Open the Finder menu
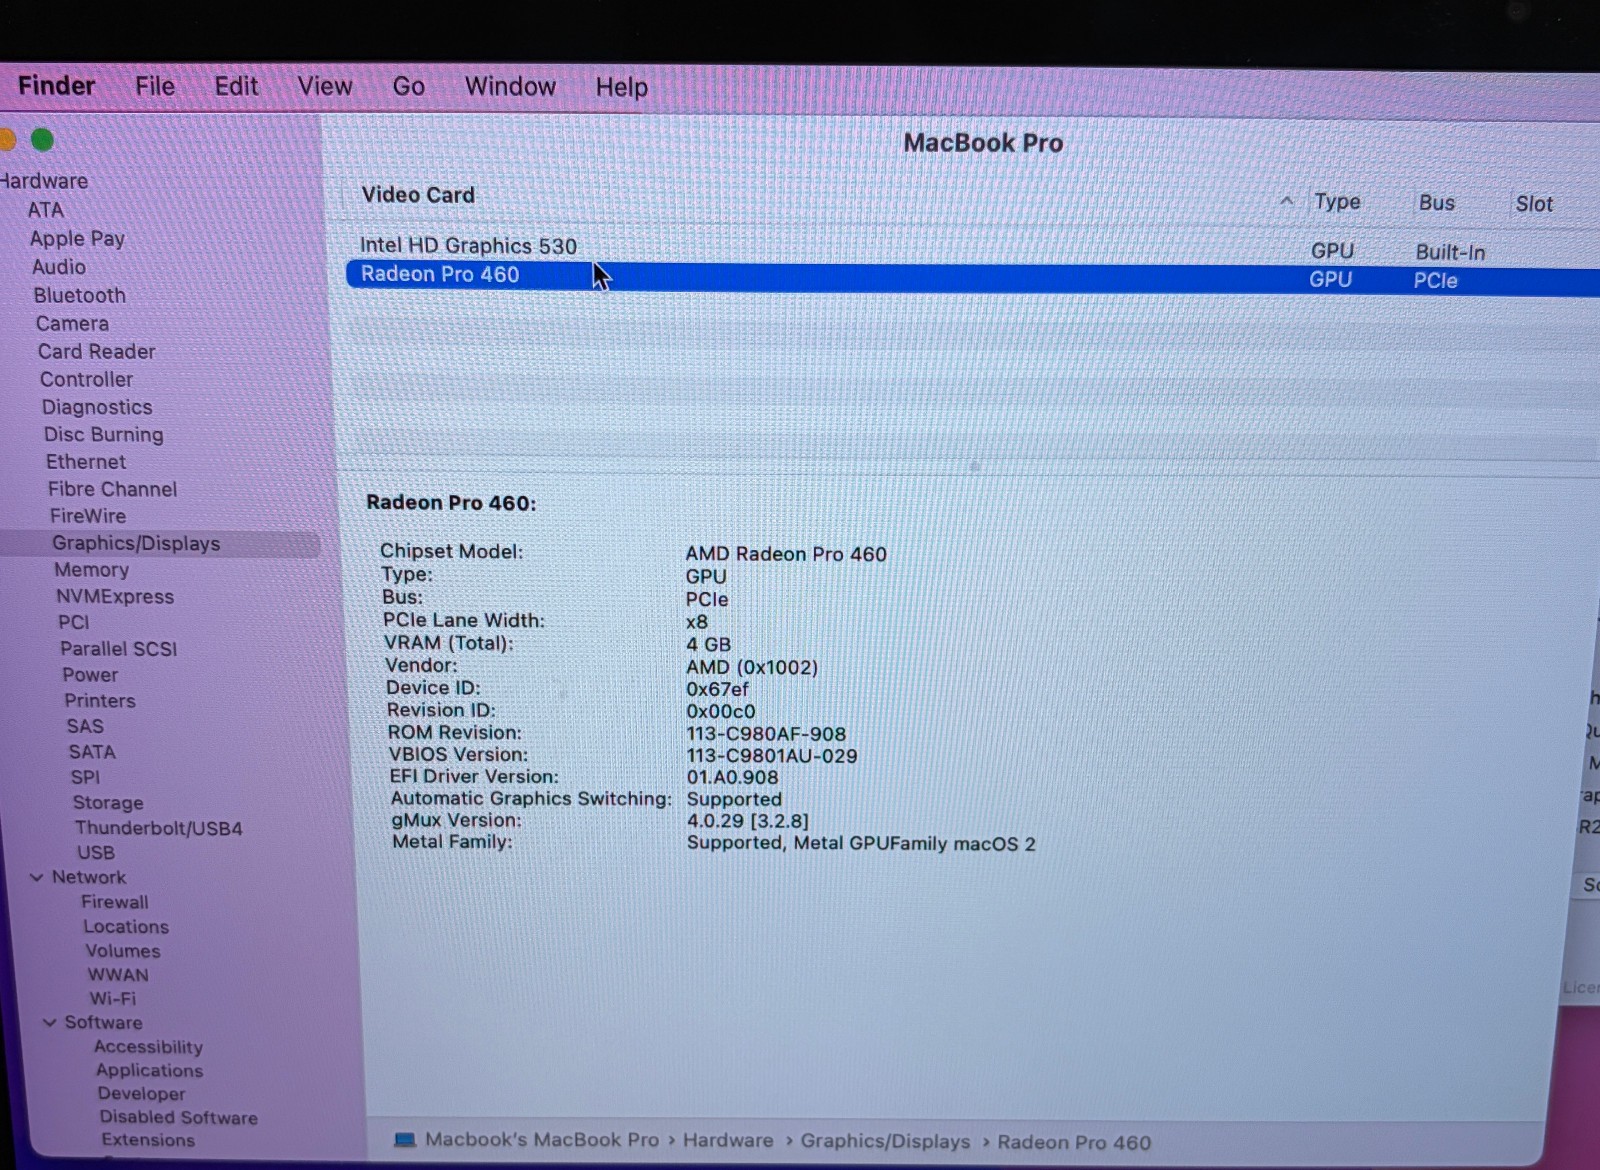1600x1170 pixels. [x=57, y=86]
